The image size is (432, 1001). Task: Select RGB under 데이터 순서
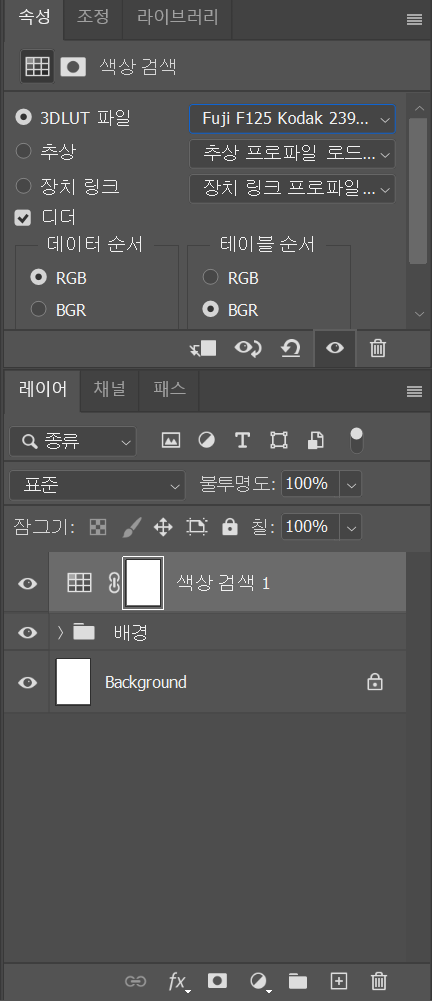point(39,277)
